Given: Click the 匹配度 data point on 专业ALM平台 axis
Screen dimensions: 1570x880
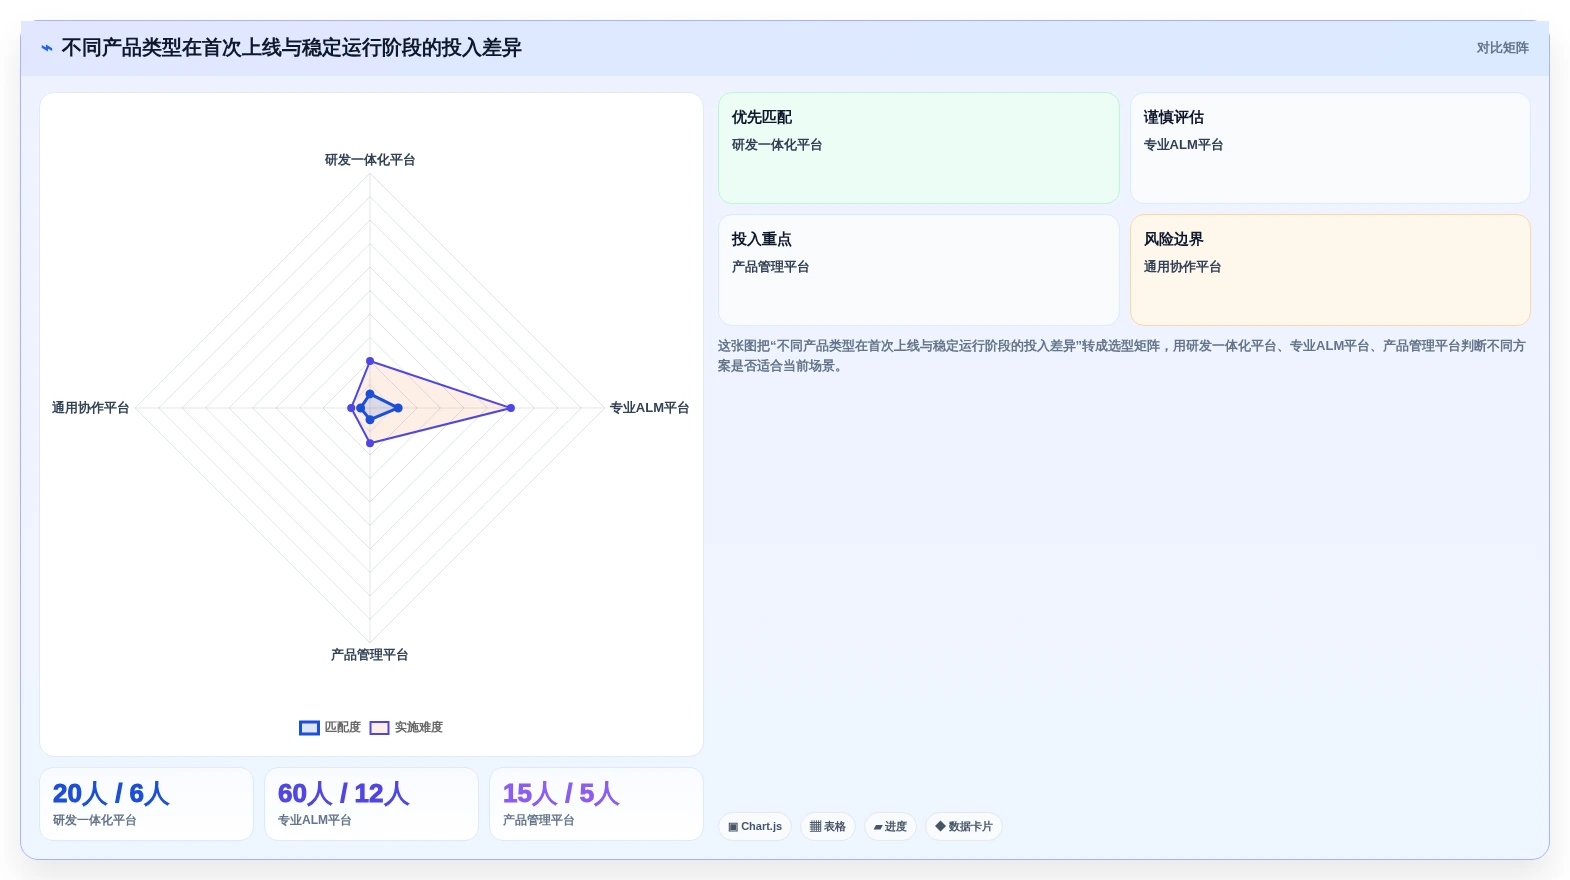Looking at the screenshot, I should point(398,408).
